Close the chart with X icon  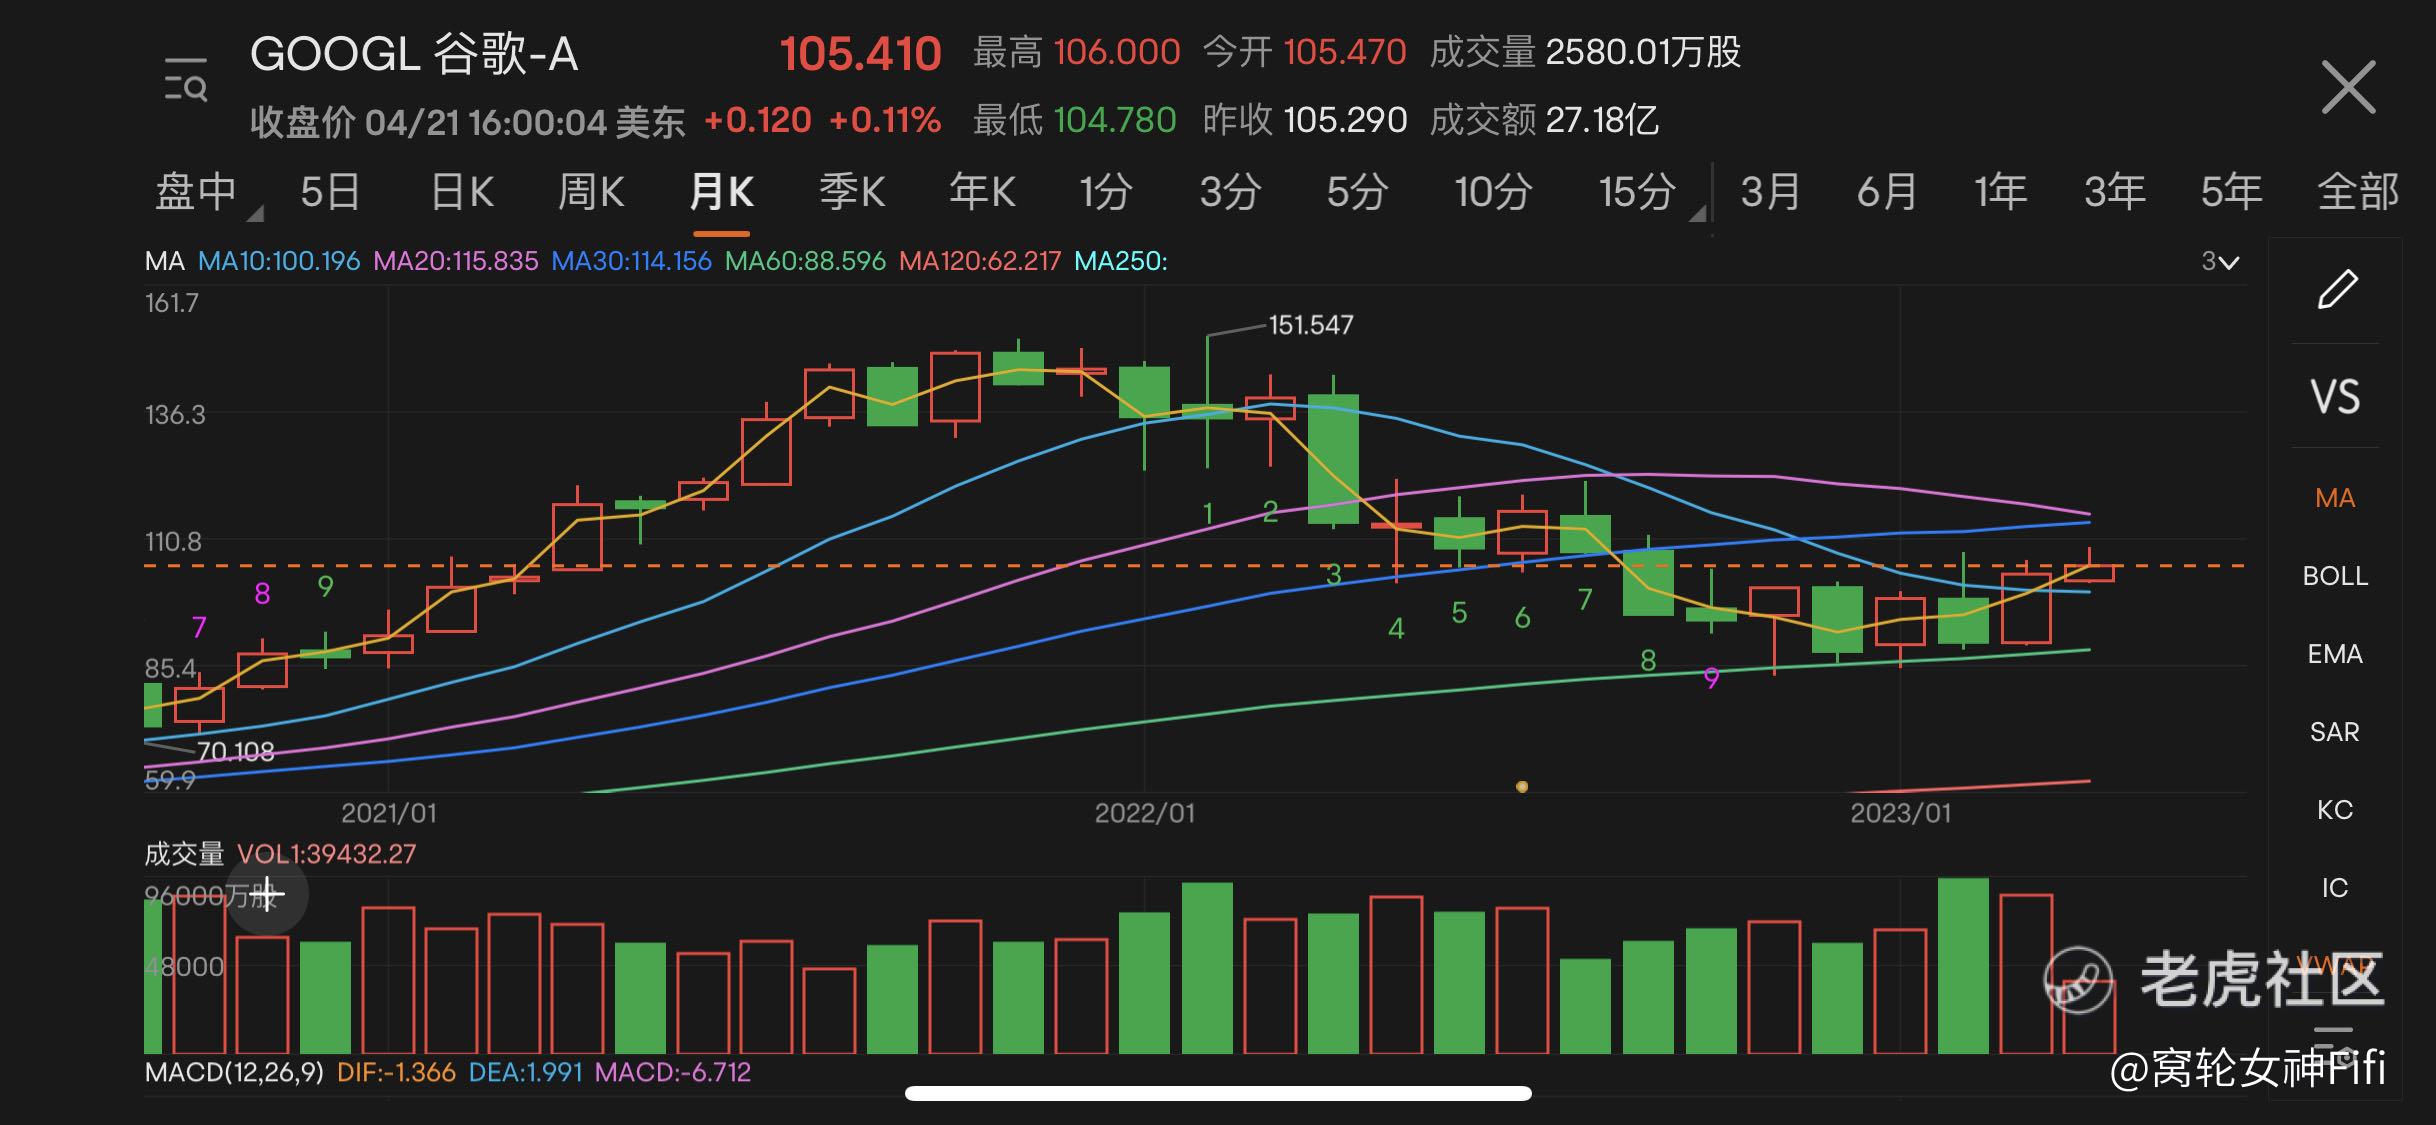click(x=2347, y=88)
